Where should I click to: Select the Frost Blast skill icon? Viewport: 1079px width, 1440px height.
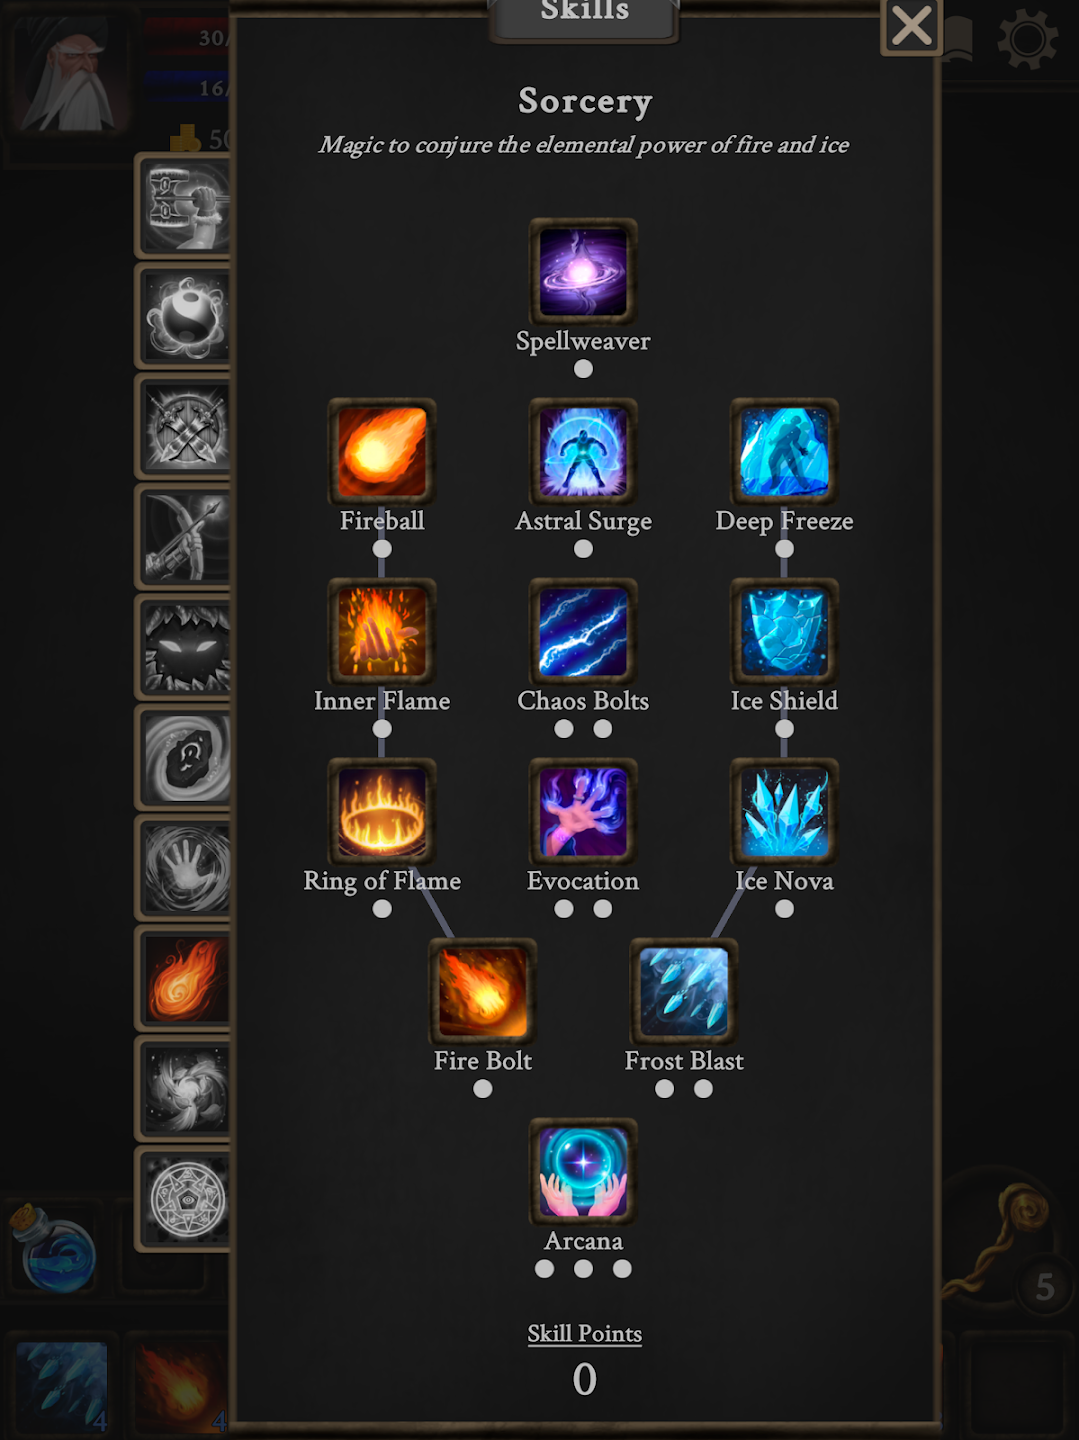click(x=684, y=991)
